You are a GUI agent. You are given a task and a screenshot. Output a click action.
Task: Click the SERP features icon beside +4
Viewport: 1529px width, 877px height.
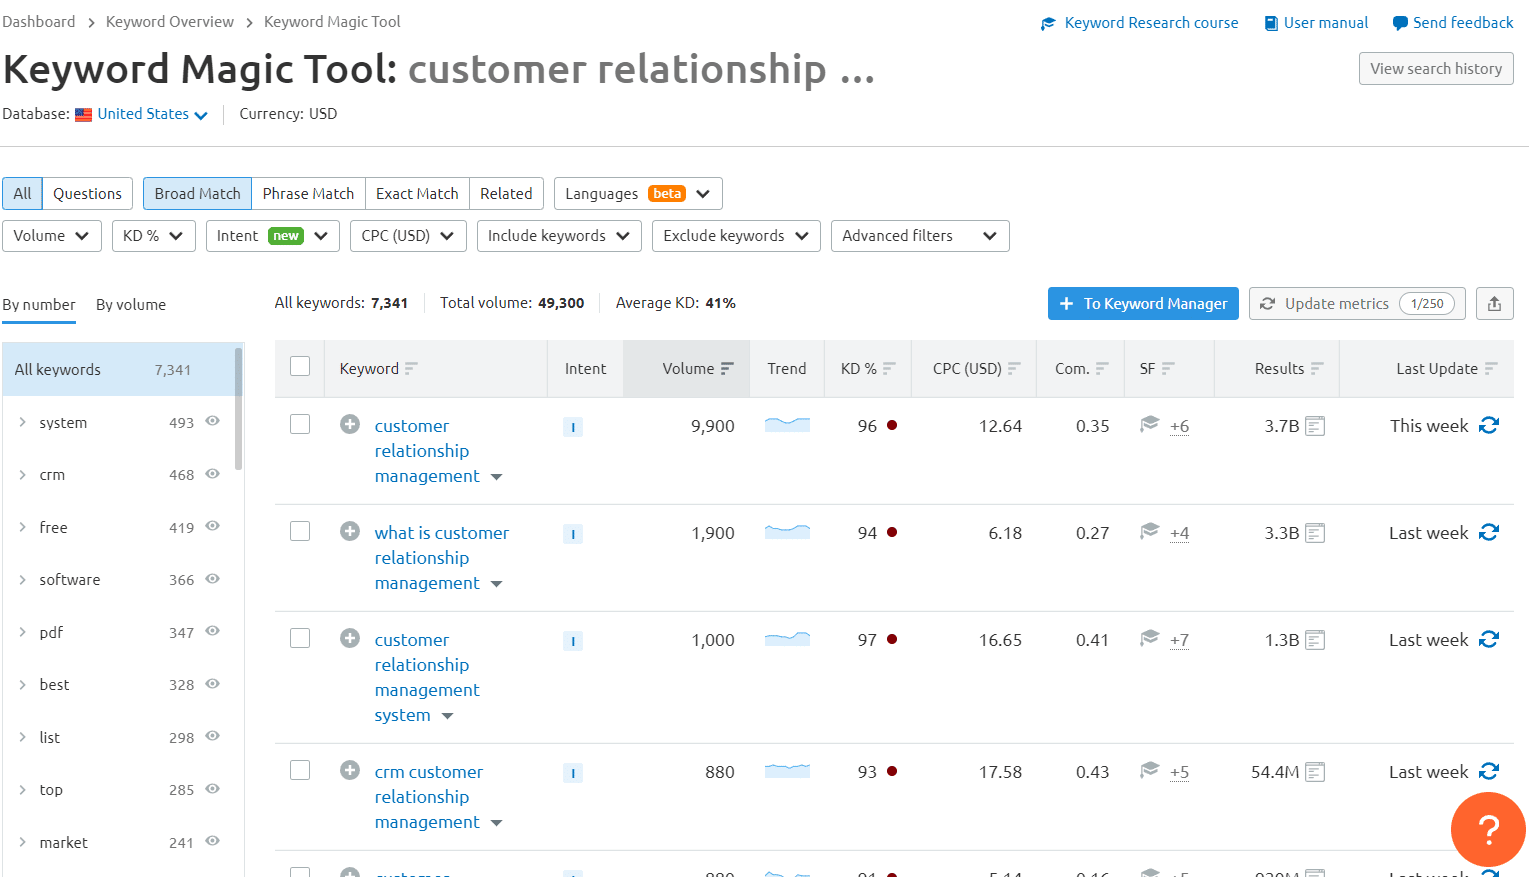point(1150,531)
